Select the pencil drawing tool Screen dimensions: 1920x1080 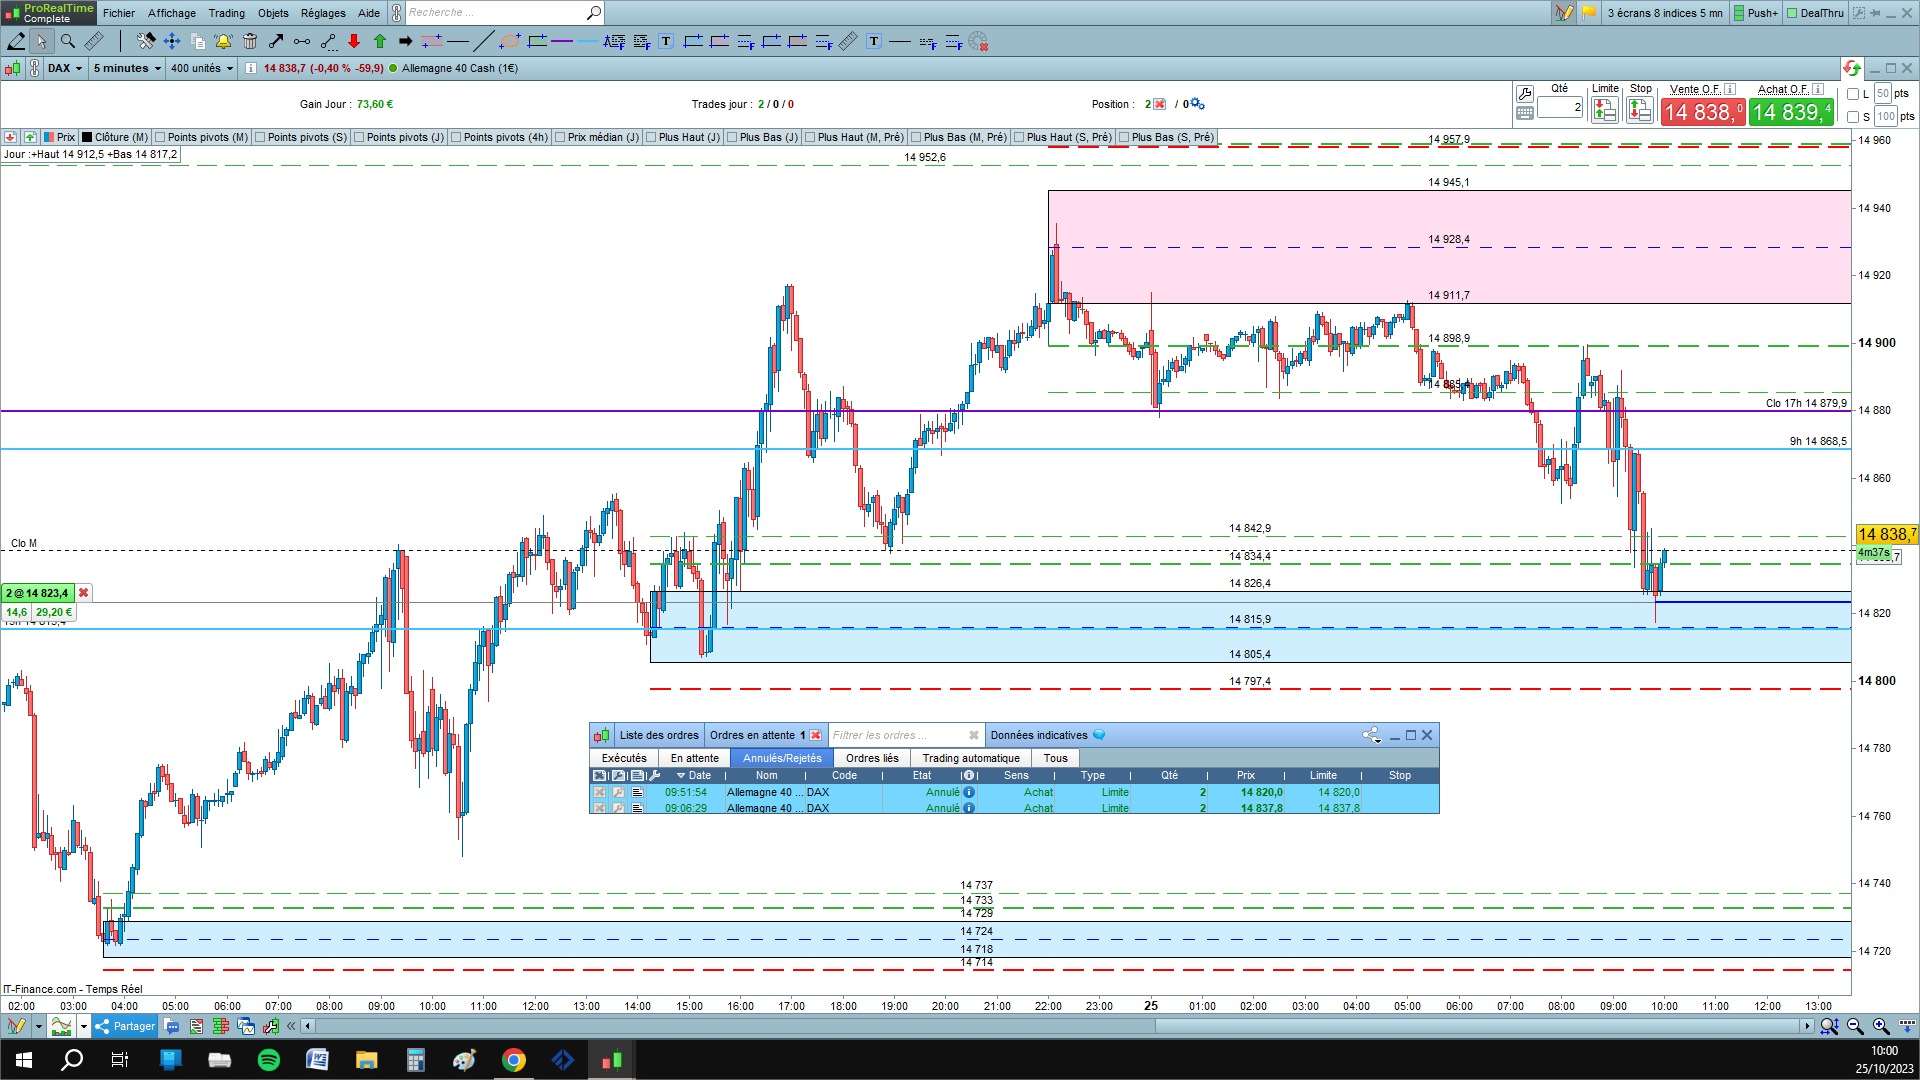pos(16,41)
